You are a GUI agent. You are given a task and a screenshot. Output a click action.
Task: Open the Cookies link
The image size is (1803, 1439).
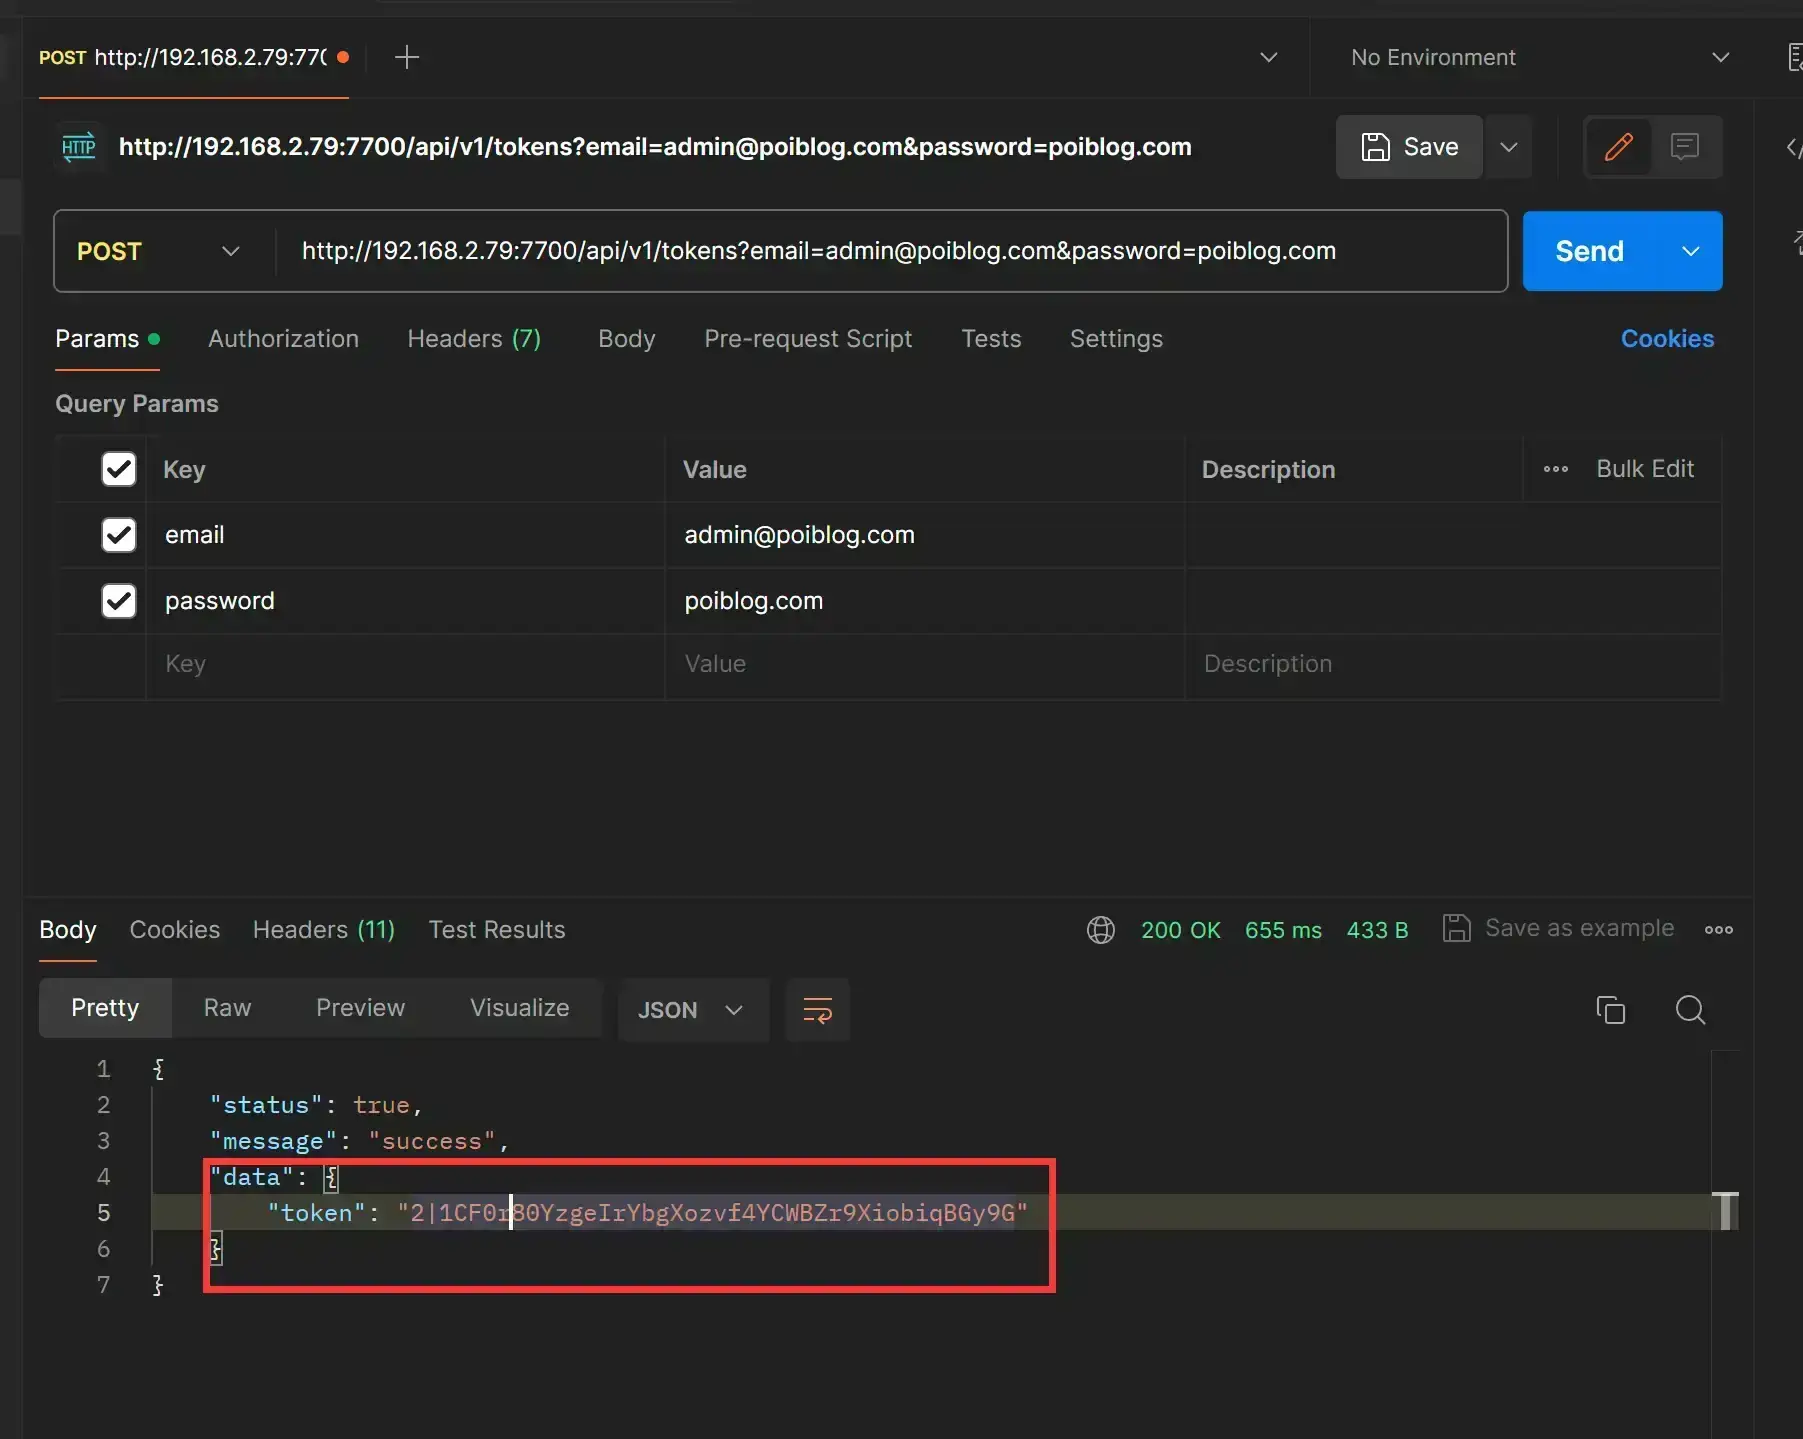coord(1667,339)
